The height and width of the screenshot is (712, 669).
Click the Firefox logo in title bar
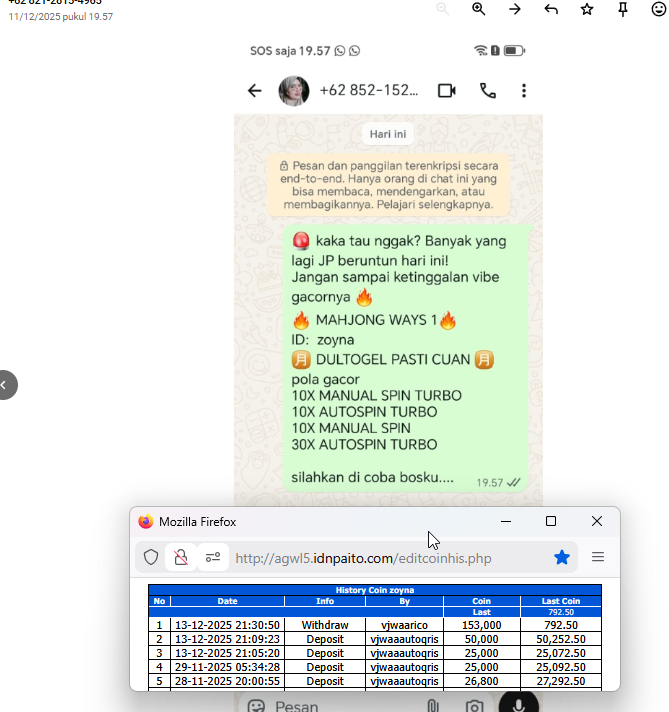(146, 521)
